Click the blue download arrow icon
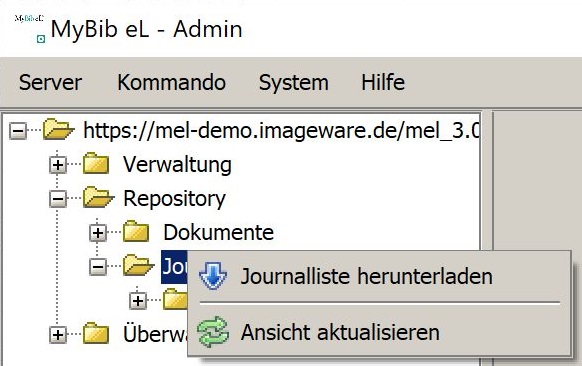 (213, 276)
